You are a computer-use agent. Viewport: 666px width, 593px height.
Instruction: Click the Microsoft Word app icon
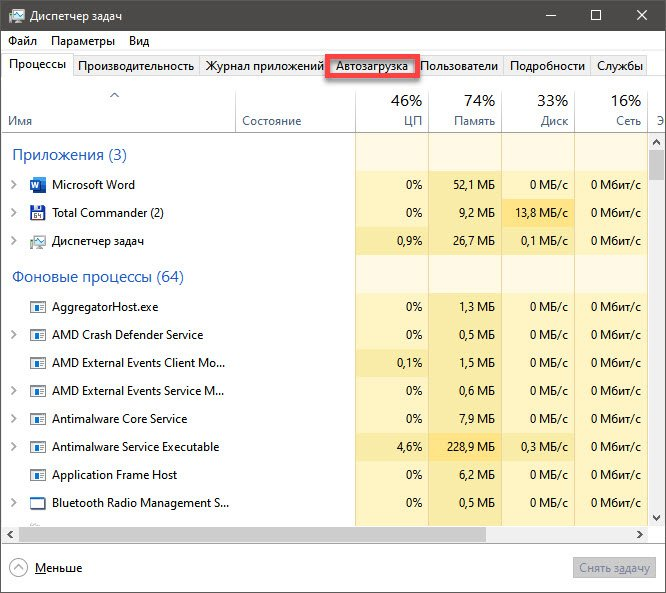point(37,185)
